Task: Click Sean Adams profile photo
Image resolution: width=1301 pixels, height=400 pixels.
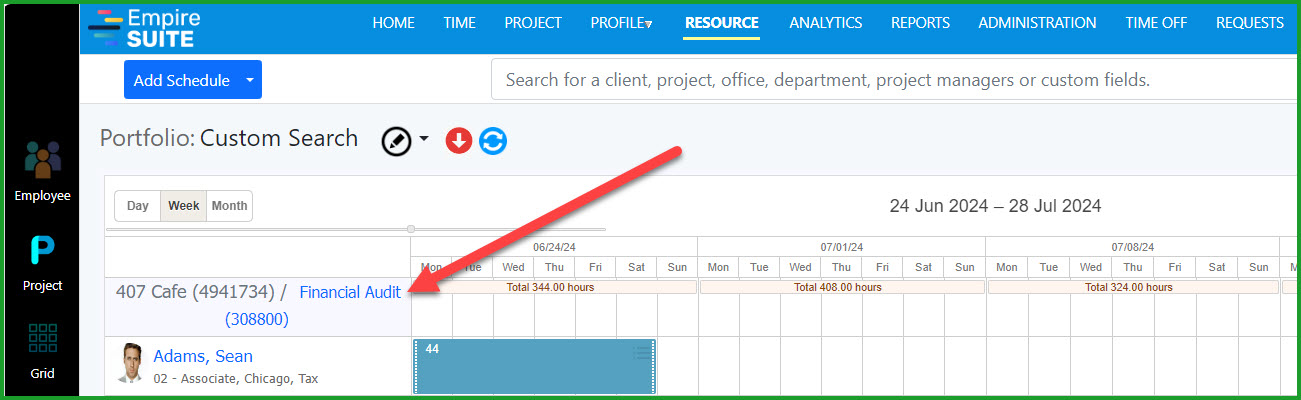Action: click(132, 363)
